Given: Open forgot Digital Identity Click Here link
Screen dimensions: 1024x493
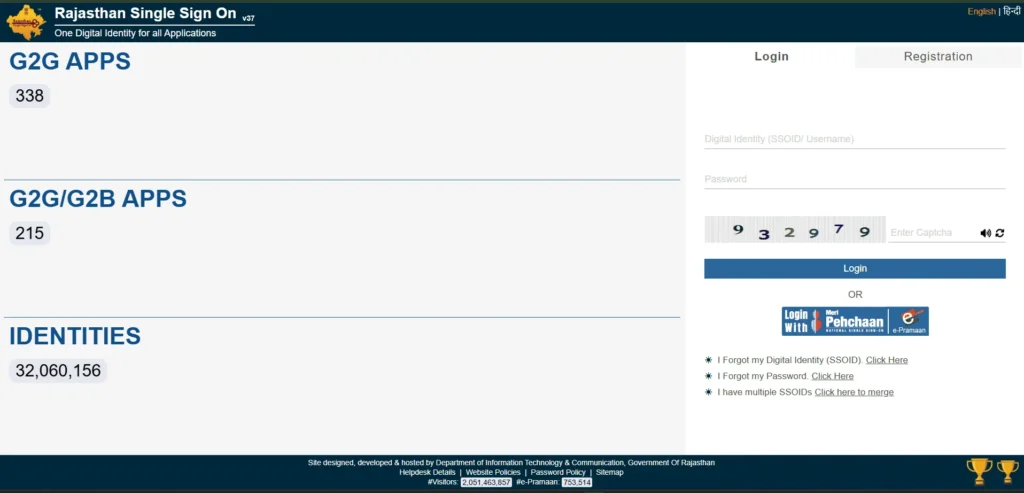Looking at the screenshot, I should [886, 360].
